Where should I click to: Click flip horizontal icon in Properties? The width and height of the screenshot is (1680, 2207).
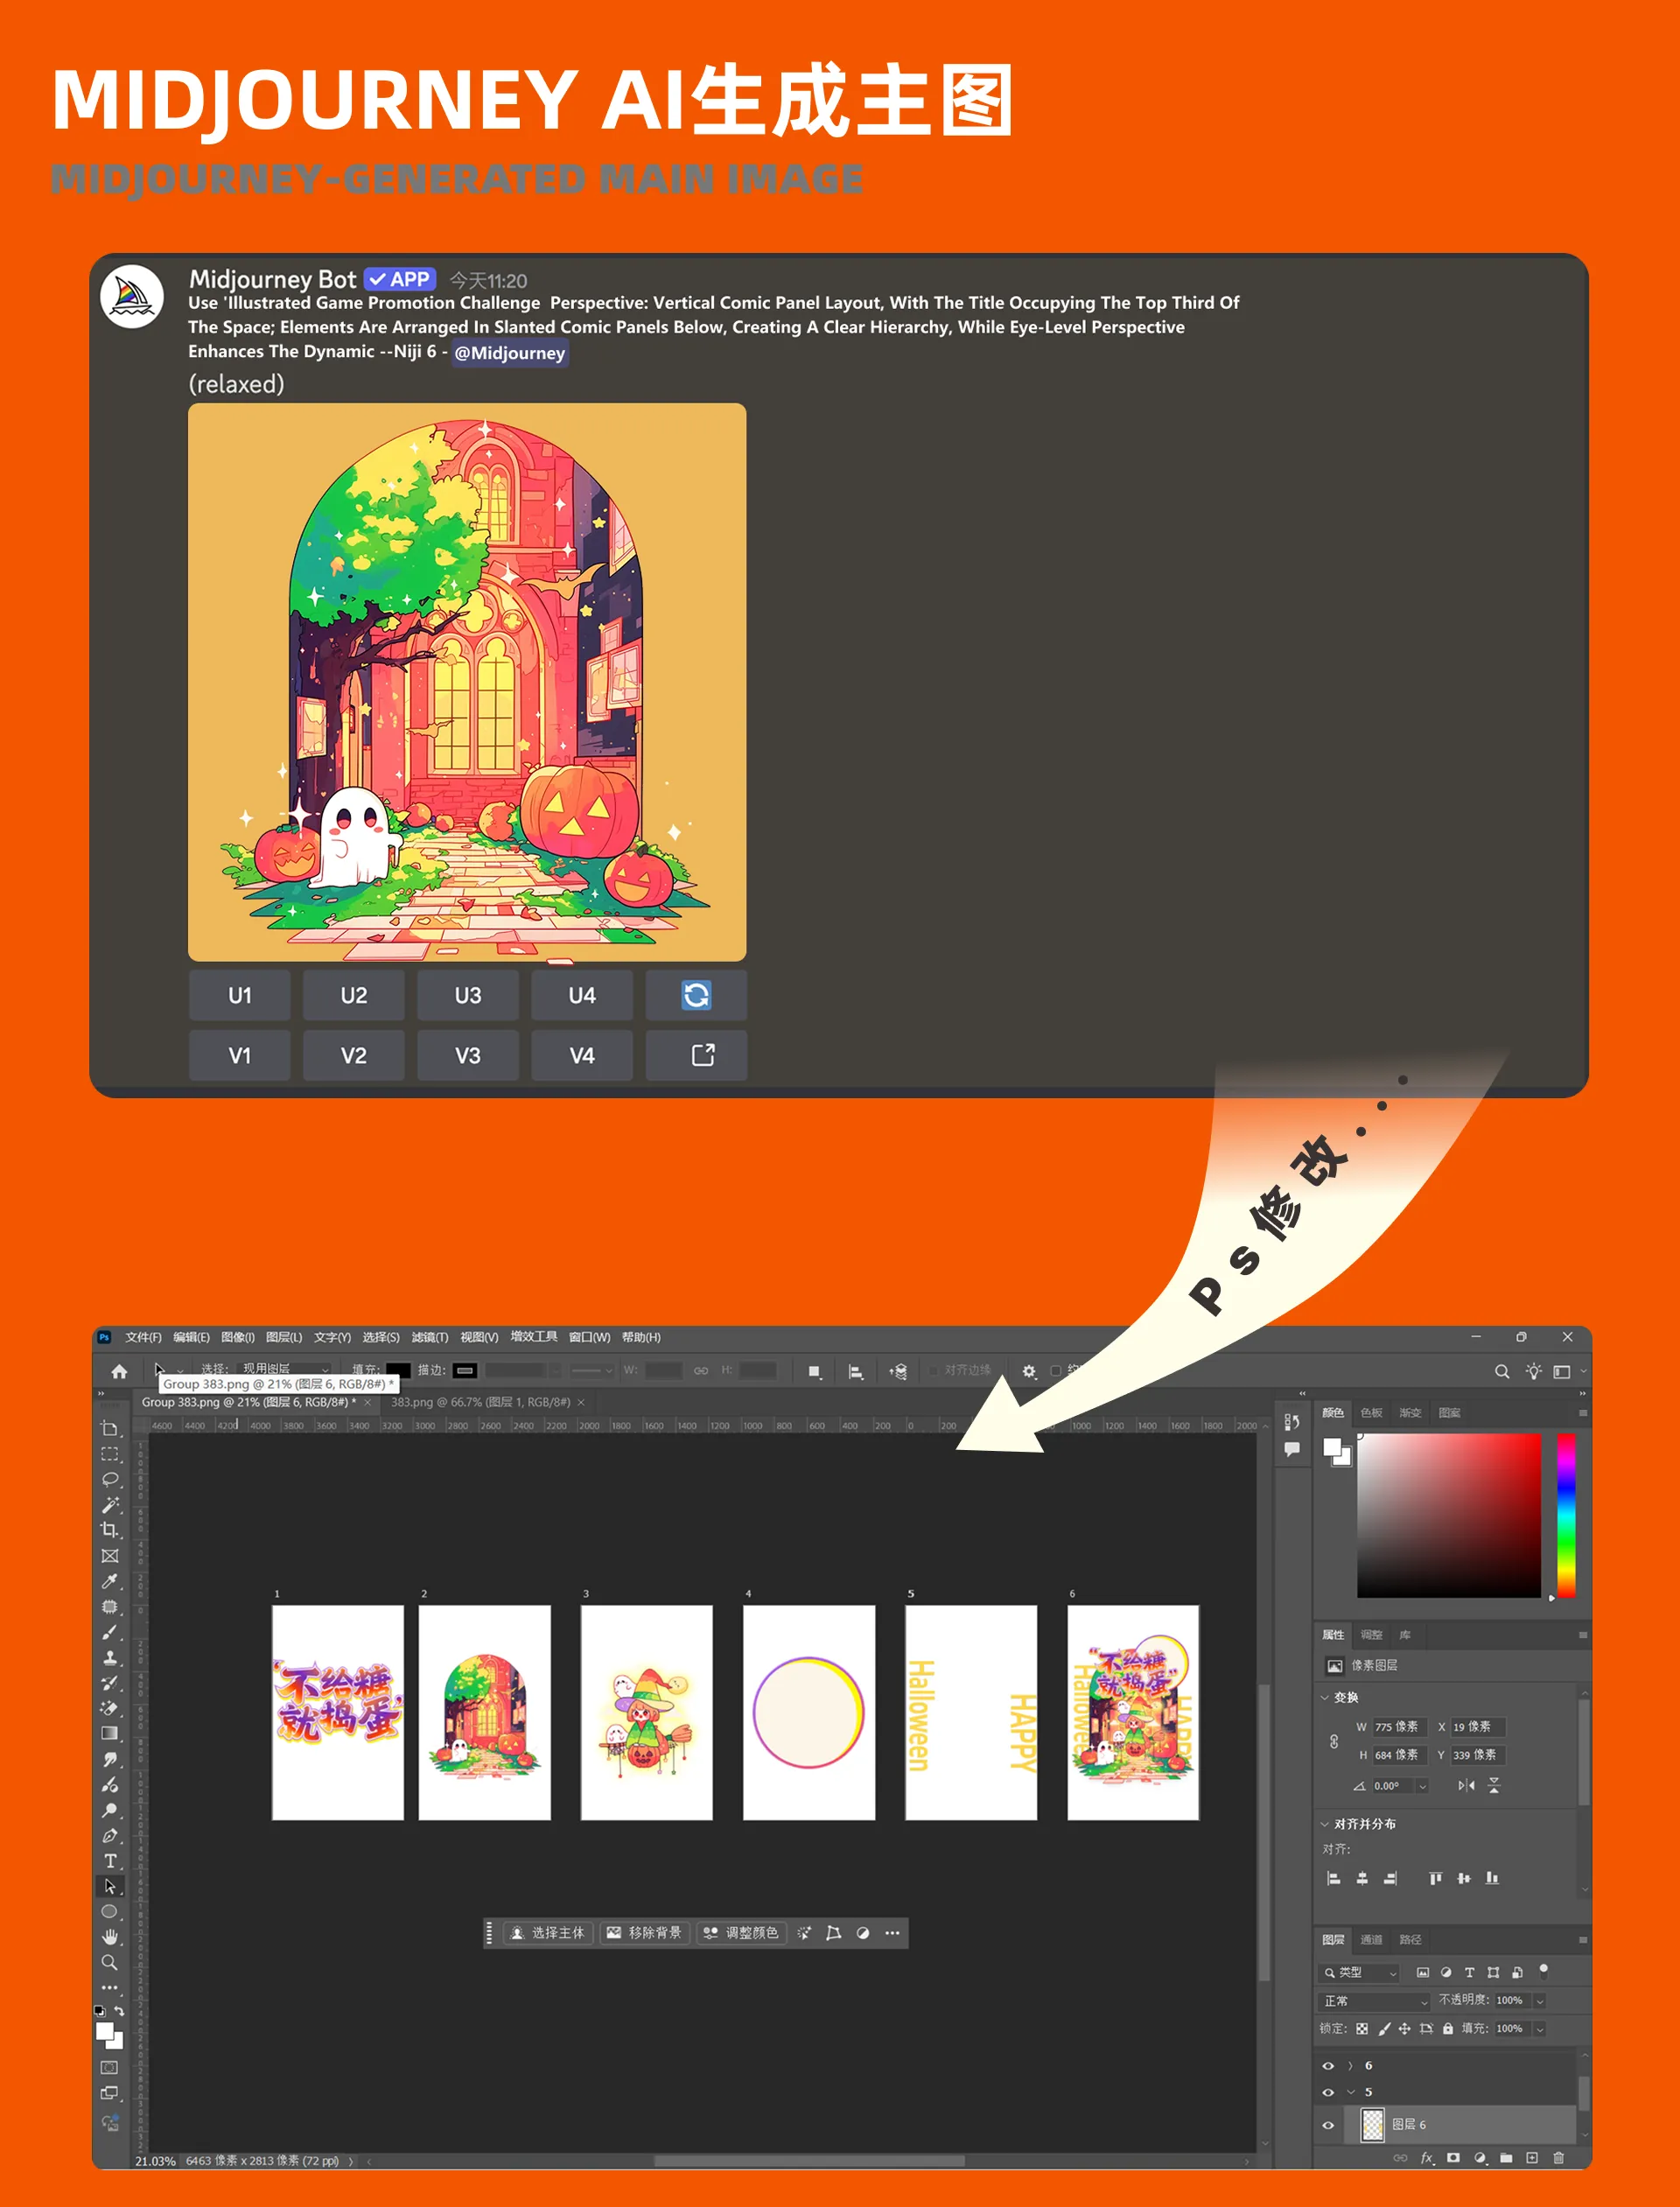click(1466, 1785)
